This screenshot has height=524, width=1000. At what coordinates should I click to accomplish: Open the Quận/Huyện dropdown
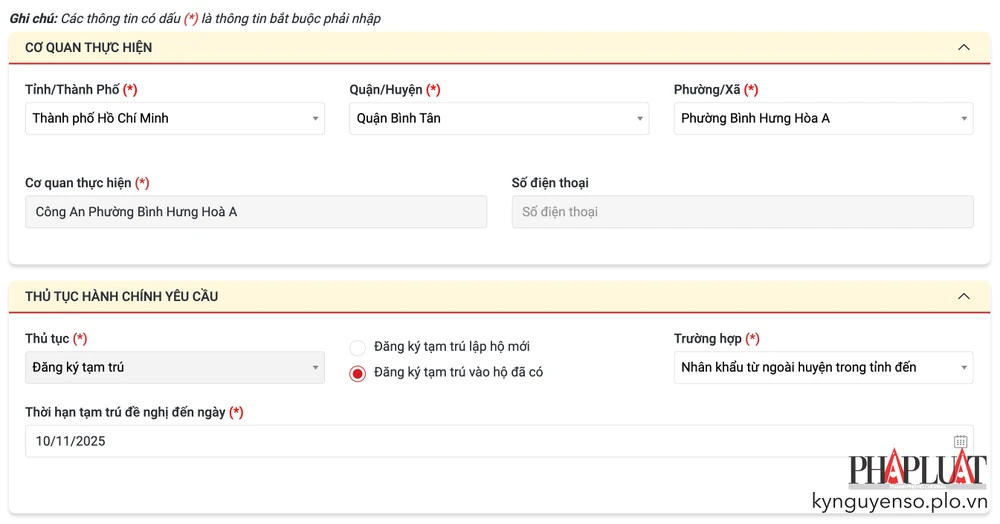click(x=498, y=118)
